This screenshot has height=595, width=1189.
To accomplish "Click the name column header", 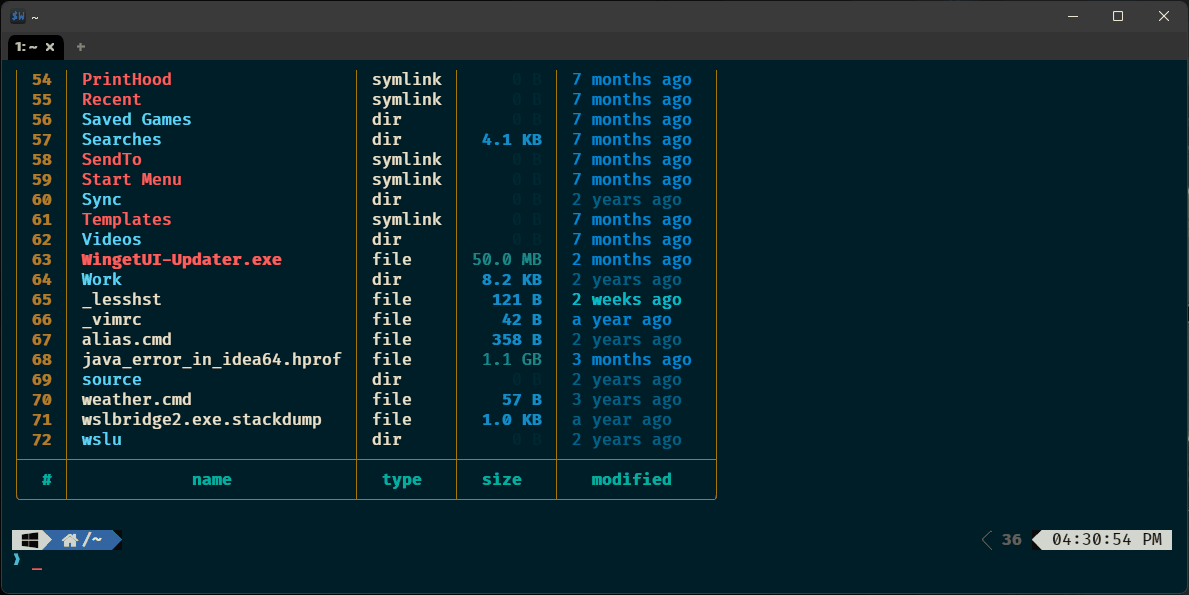I will point(211,479).
